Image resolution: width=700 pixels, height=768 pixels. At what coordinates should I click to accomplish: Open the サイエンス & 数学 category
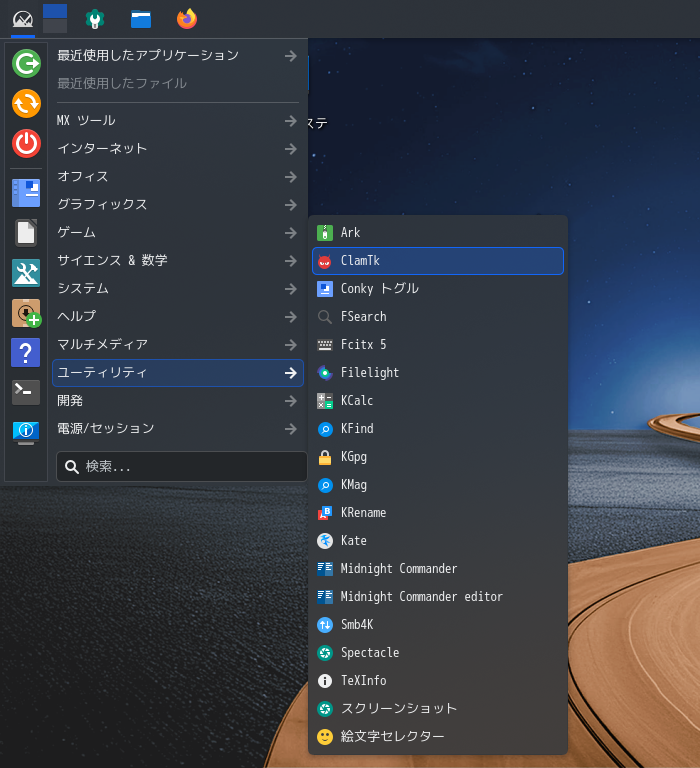click(x=178, y=261)
